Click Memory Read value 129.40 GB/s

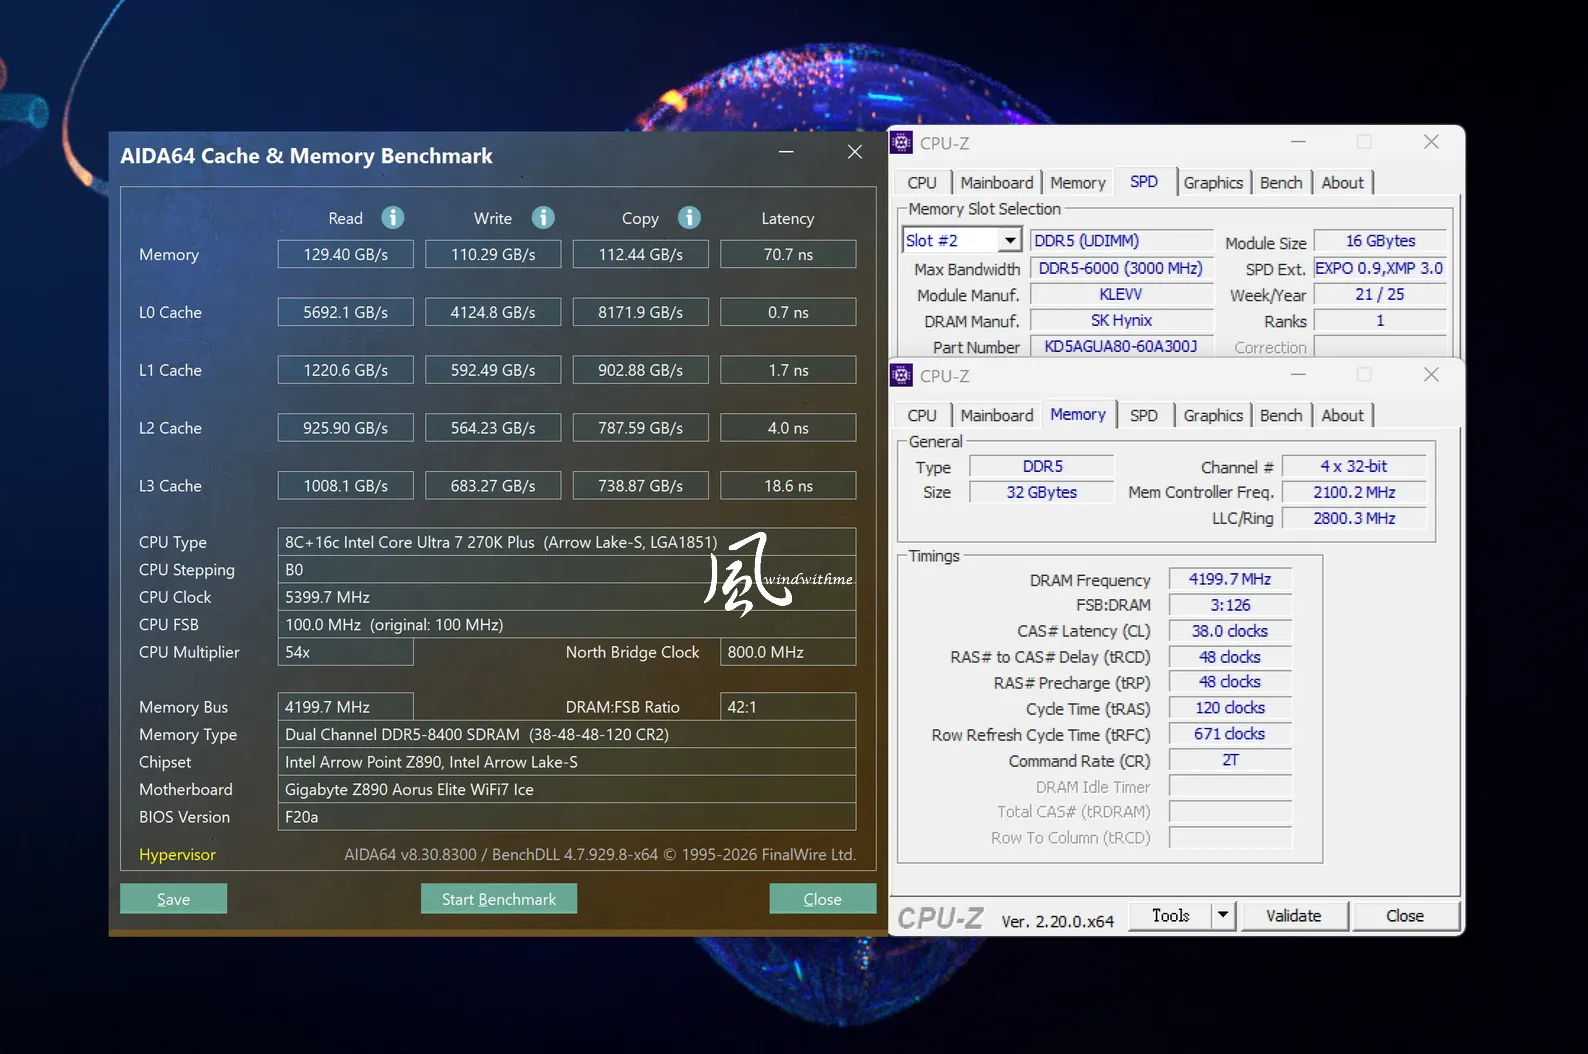[346, 254]
